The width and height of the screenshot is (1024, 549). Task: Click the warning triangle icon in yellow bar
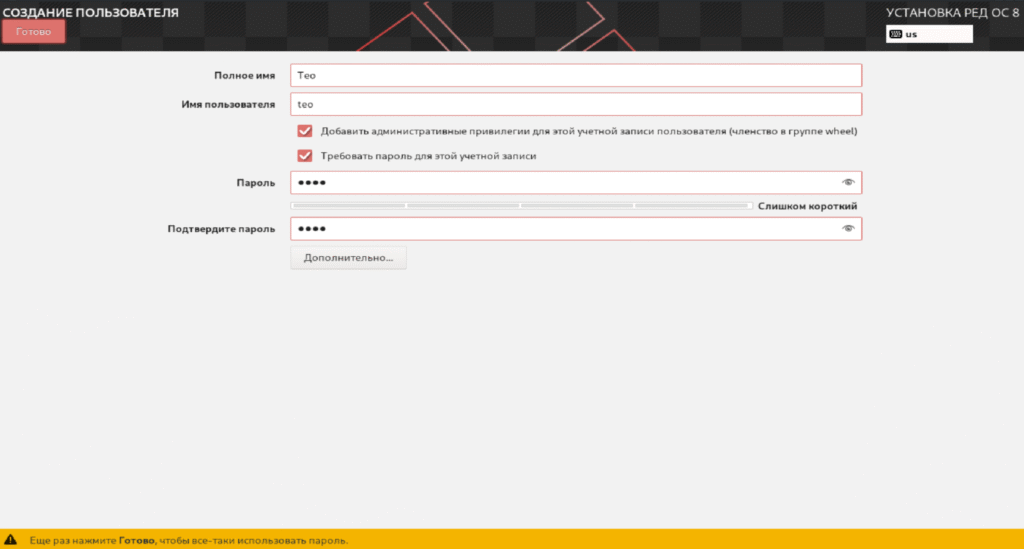point(10,540)
